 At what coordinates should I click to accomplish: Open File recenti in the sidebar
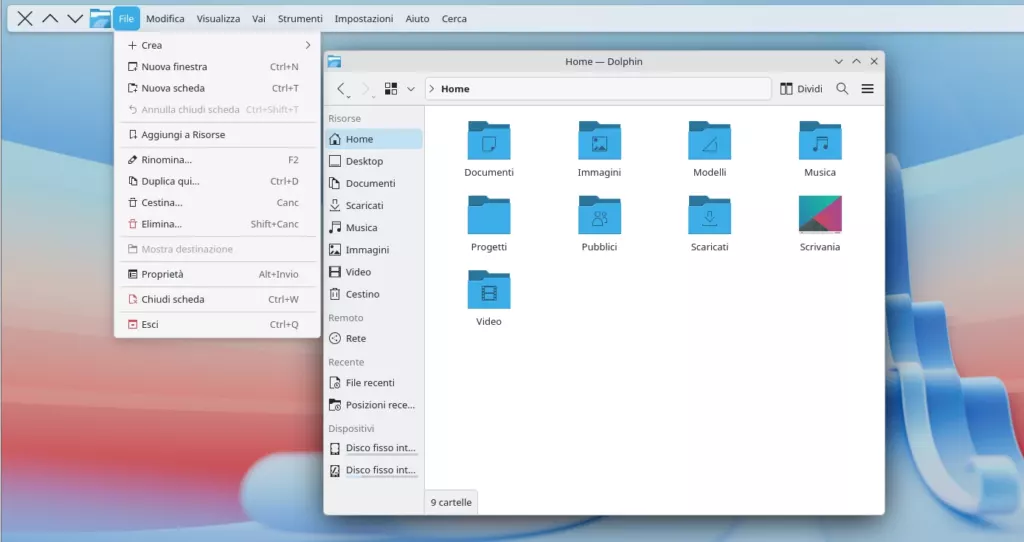pyautogui.click(x=374, y=383)
